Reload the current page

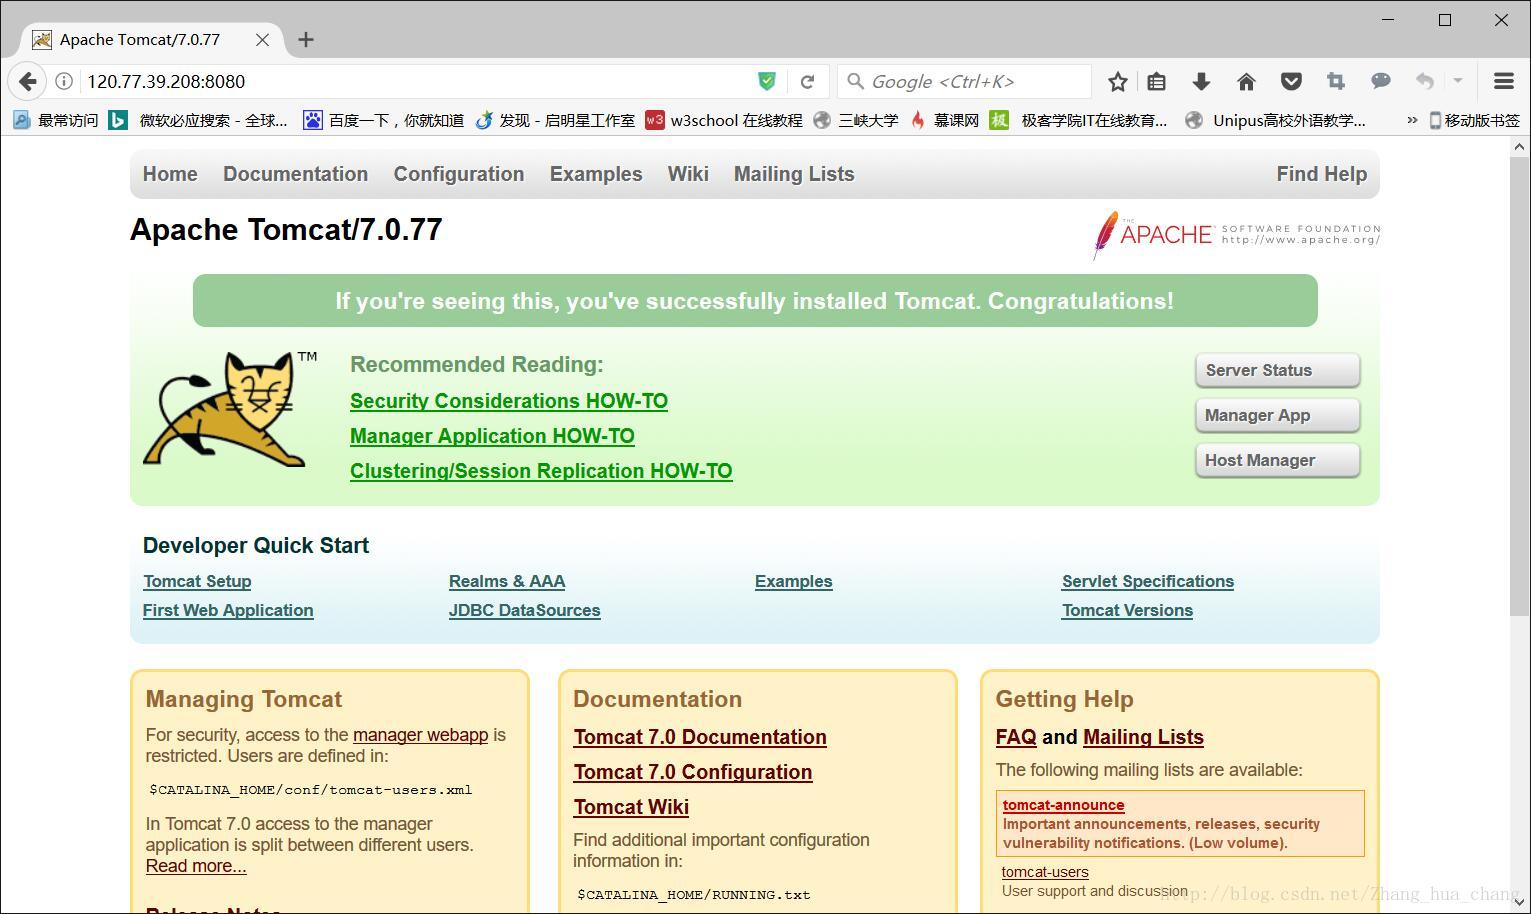(x=807, y=81)
